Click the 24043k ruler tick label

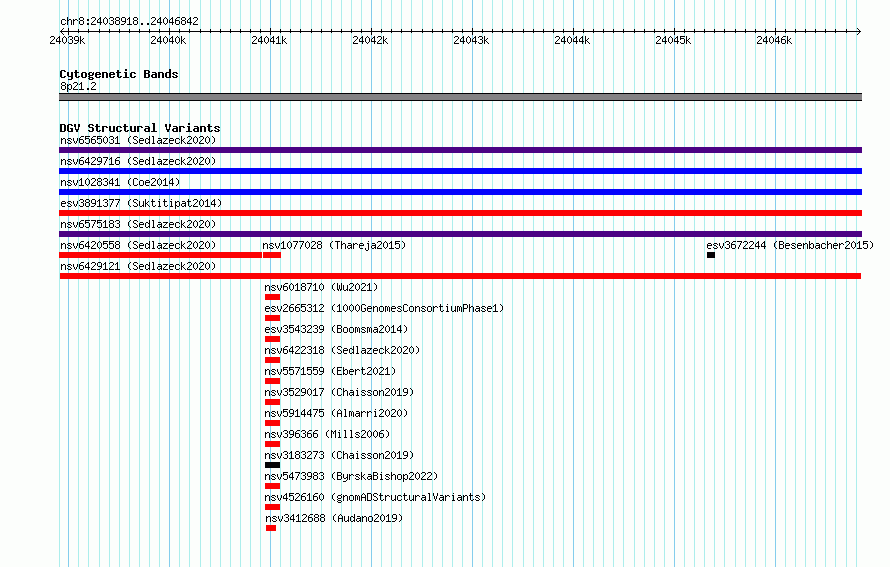(x=471, y=40)
